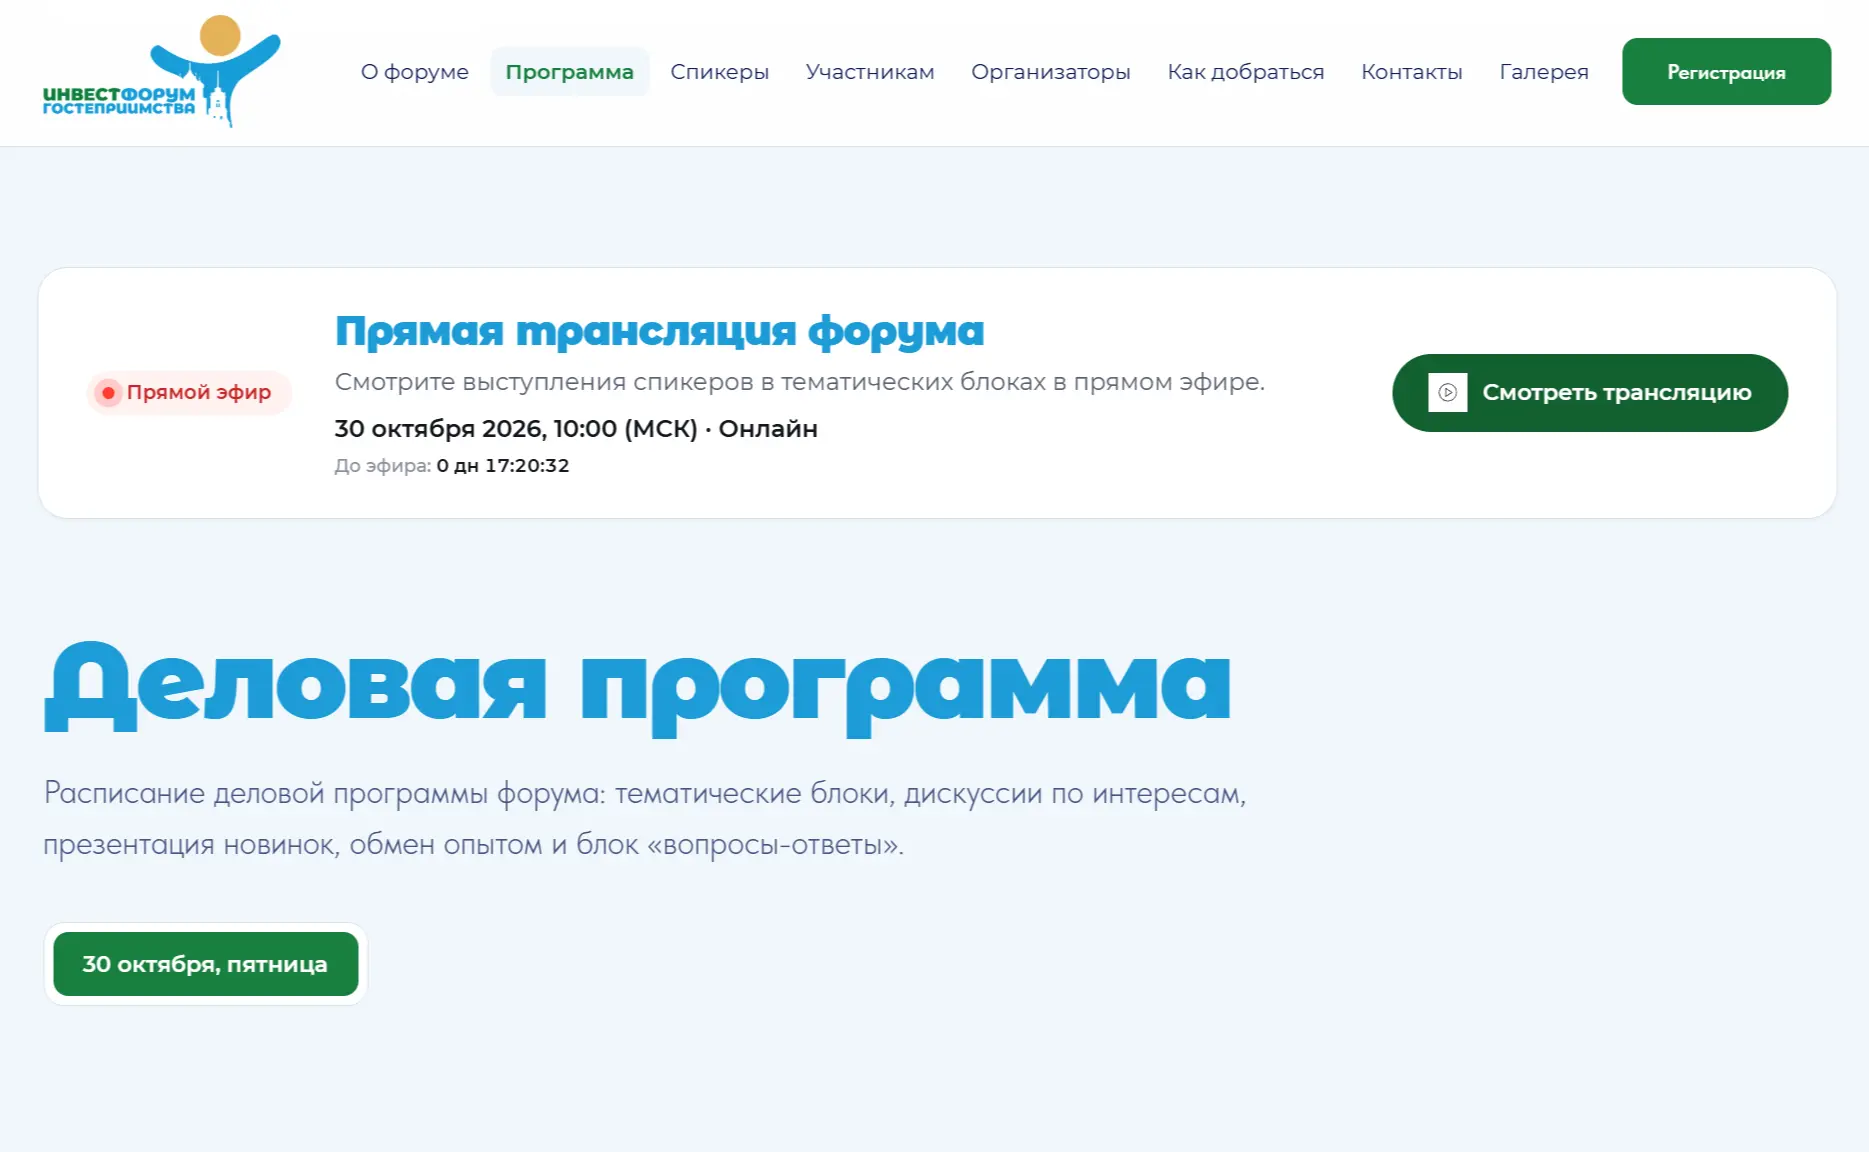Select the 30 октября, пятница day tab

click(206, 964)
